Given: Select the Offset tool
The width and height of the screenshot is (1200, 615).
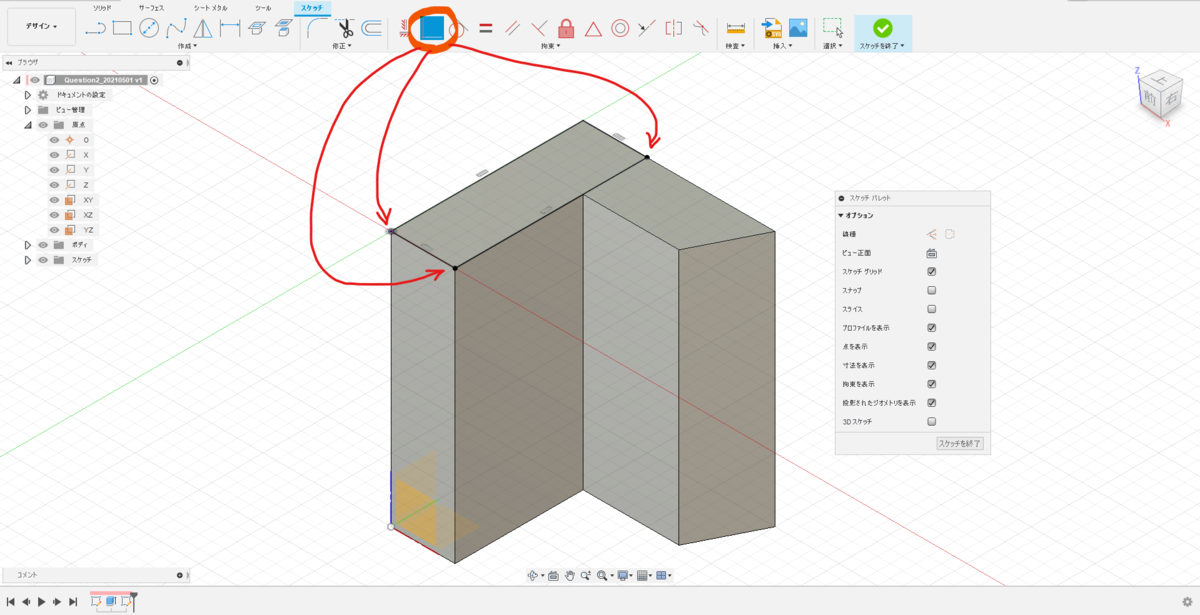Looking at the screenshot, I should coord(371,28).
